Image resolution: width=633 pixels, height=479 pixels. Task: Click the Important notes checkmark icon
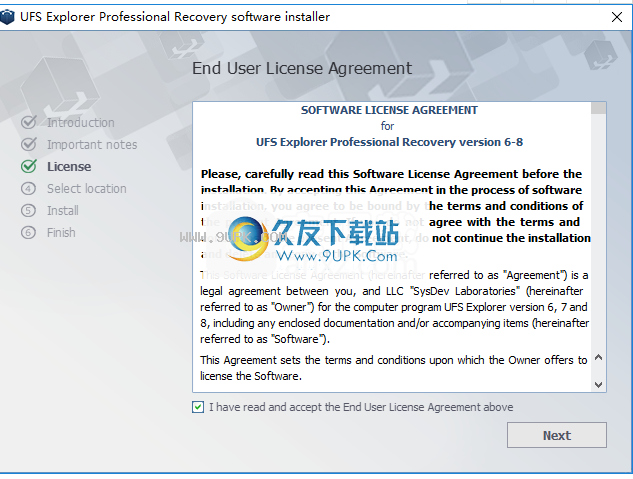[x=29, y=144]
